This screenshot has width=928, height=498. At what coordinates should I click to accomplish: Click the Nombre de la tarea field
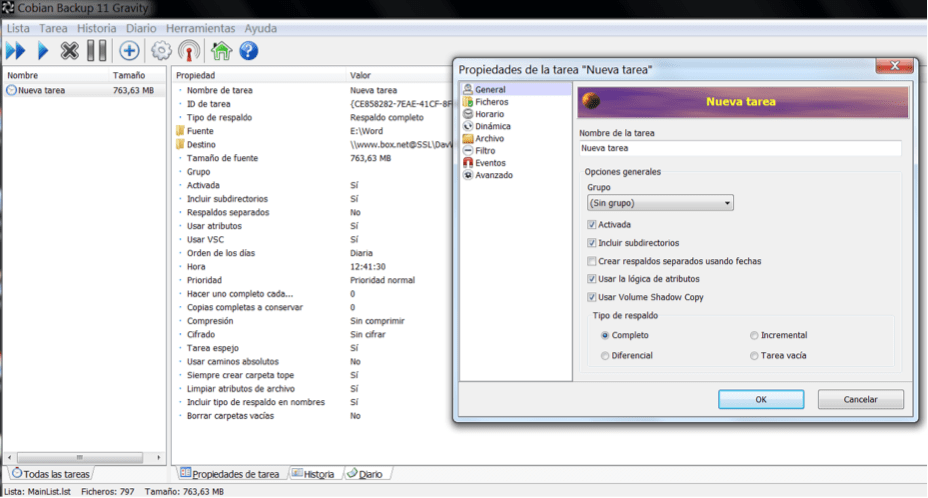tap(740, 148)
